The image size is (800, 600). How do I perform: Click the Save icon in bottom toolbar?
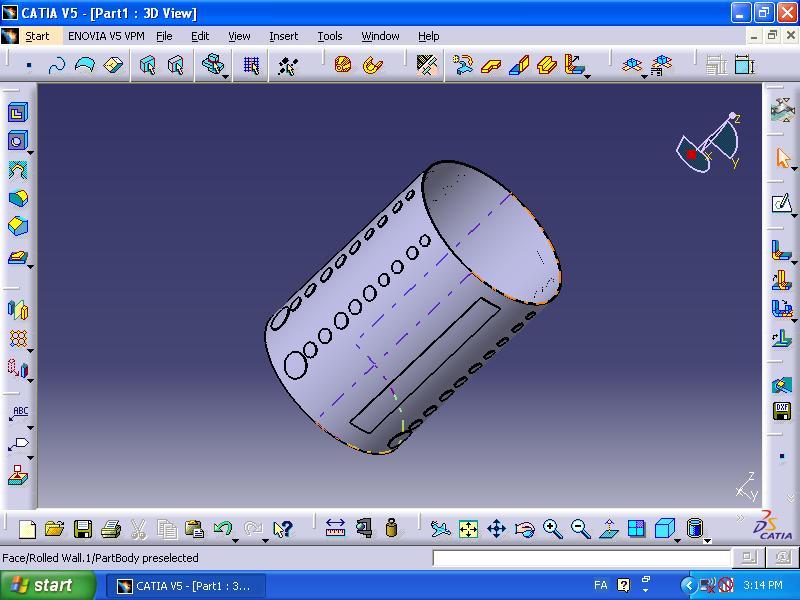point(83,529)
